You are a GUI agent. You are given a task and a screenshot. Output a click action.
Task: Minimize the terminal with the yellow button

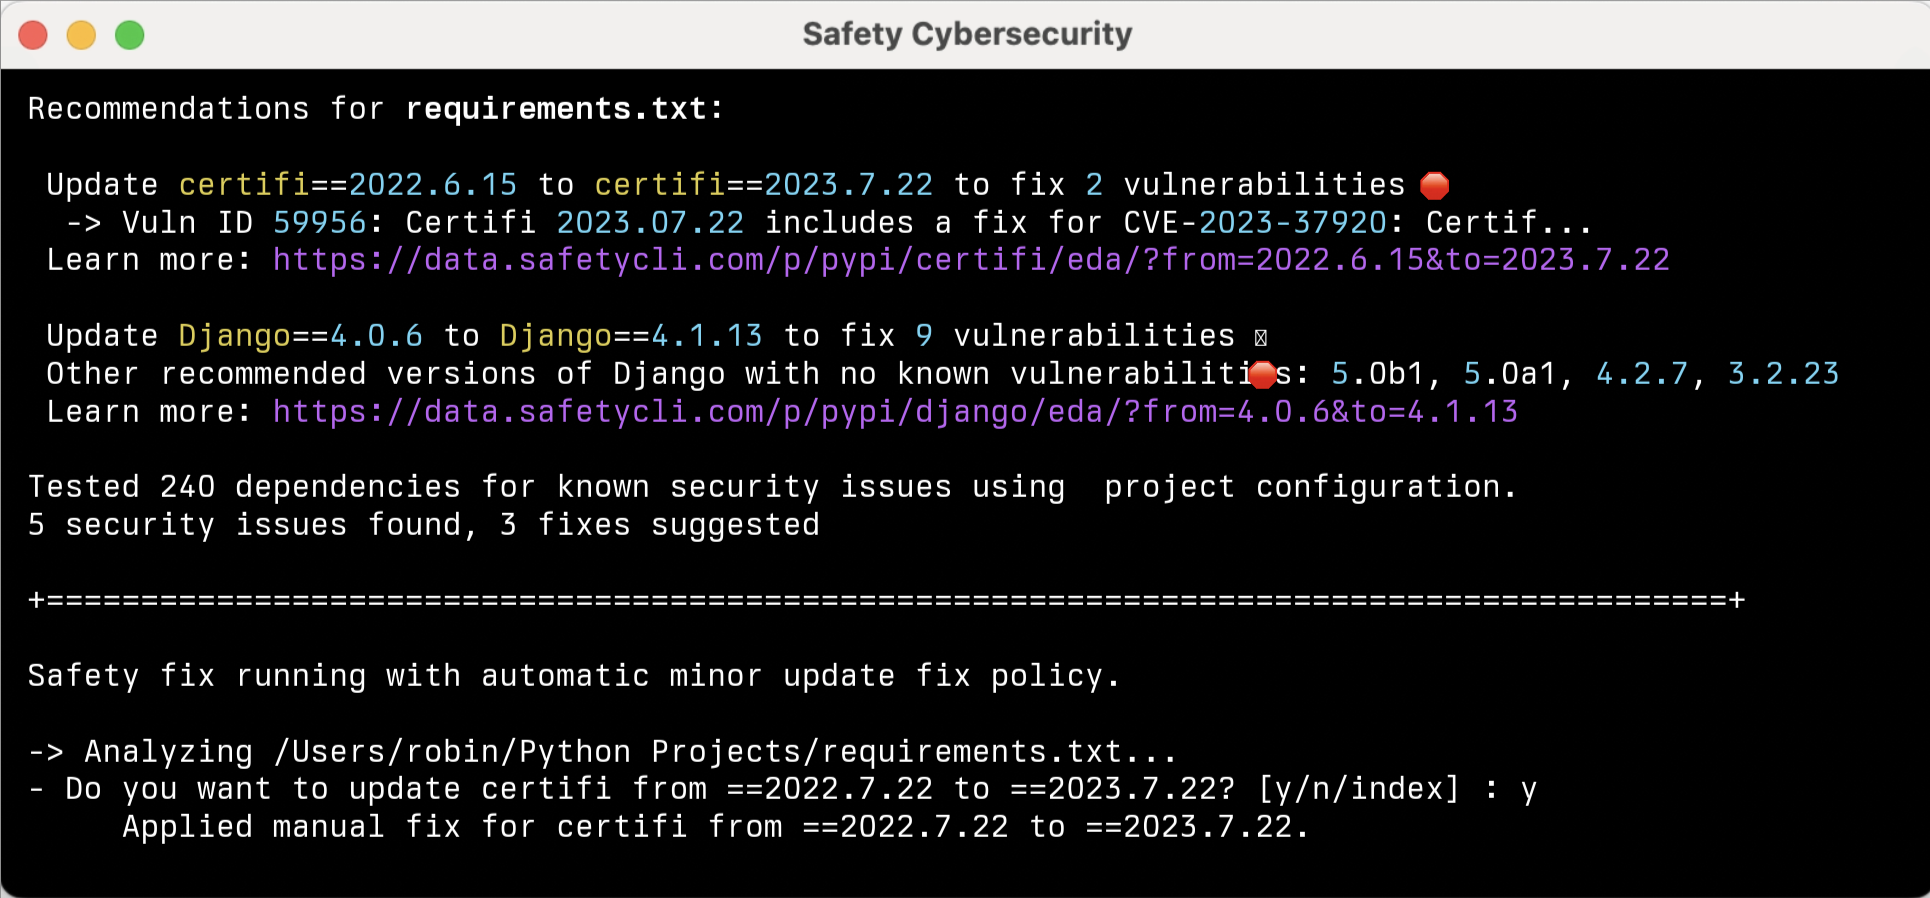click(x=81, y=36)
